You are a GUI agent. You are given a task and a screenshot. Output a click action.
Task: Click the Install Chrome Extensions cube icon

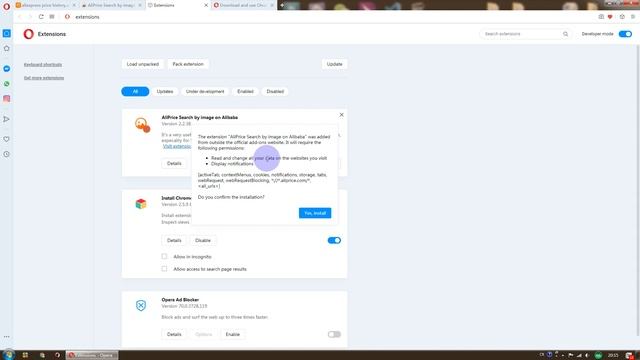point(141,204)
